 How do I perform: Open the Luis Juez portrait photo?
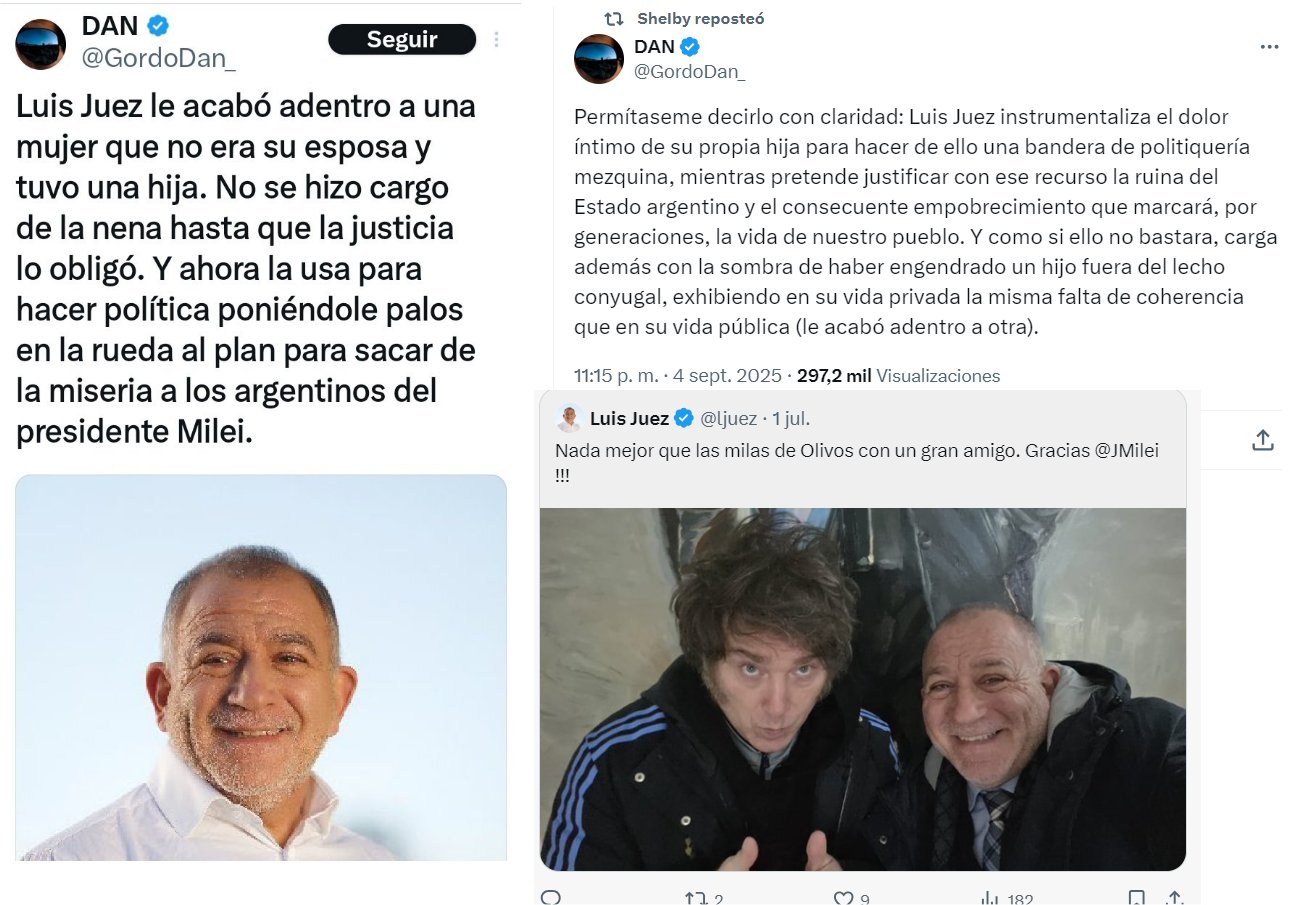[261, 667]
